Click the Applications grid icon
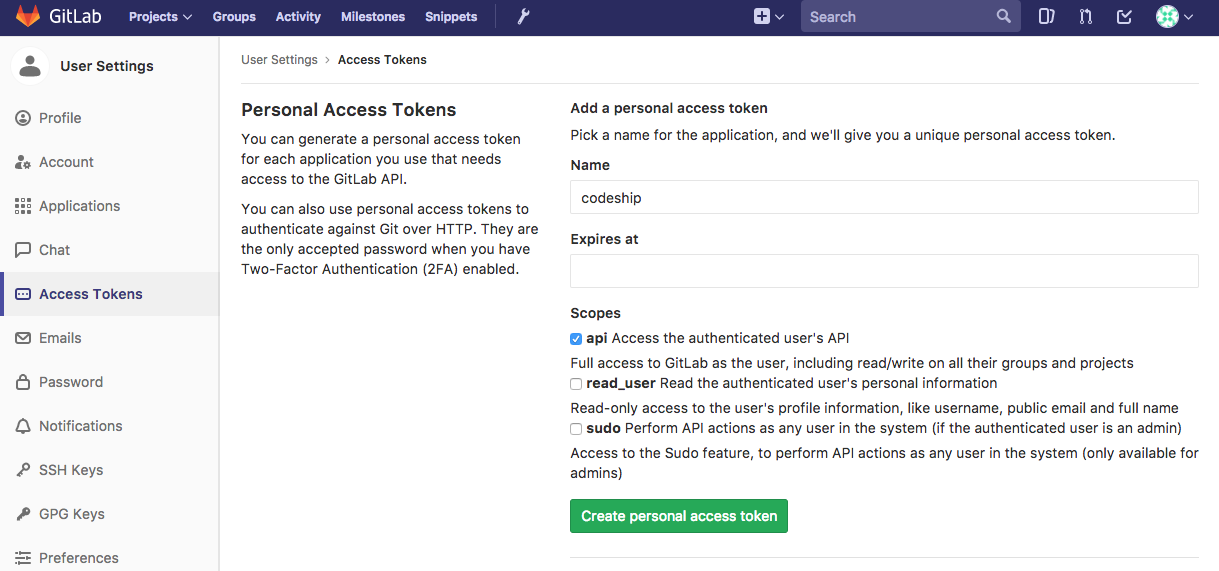 pyautogui.click(x=23, y=206)
